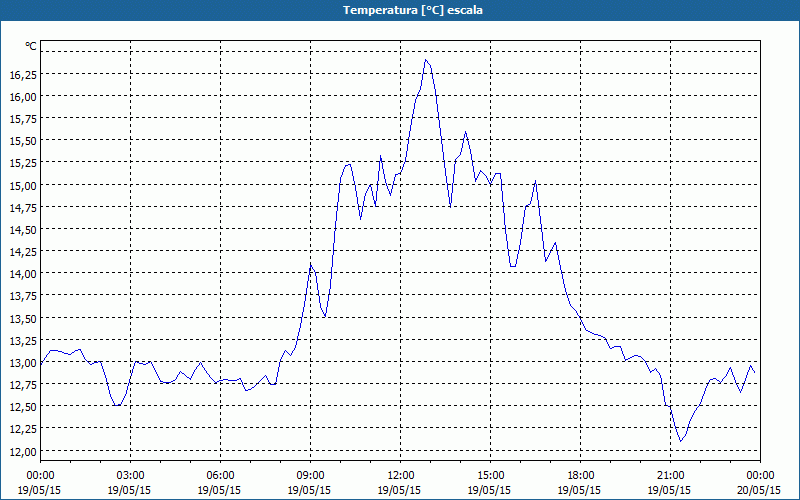This screenshot has height=500, width=800.
Task: Pick the 15,00 y-axis label
Action: [23, 185]
